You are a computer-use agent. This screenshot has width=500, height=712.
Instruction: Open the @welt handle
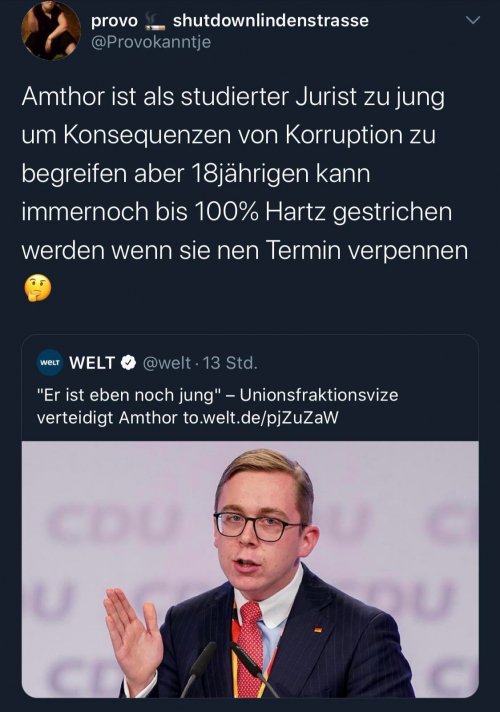click(167, 363)
